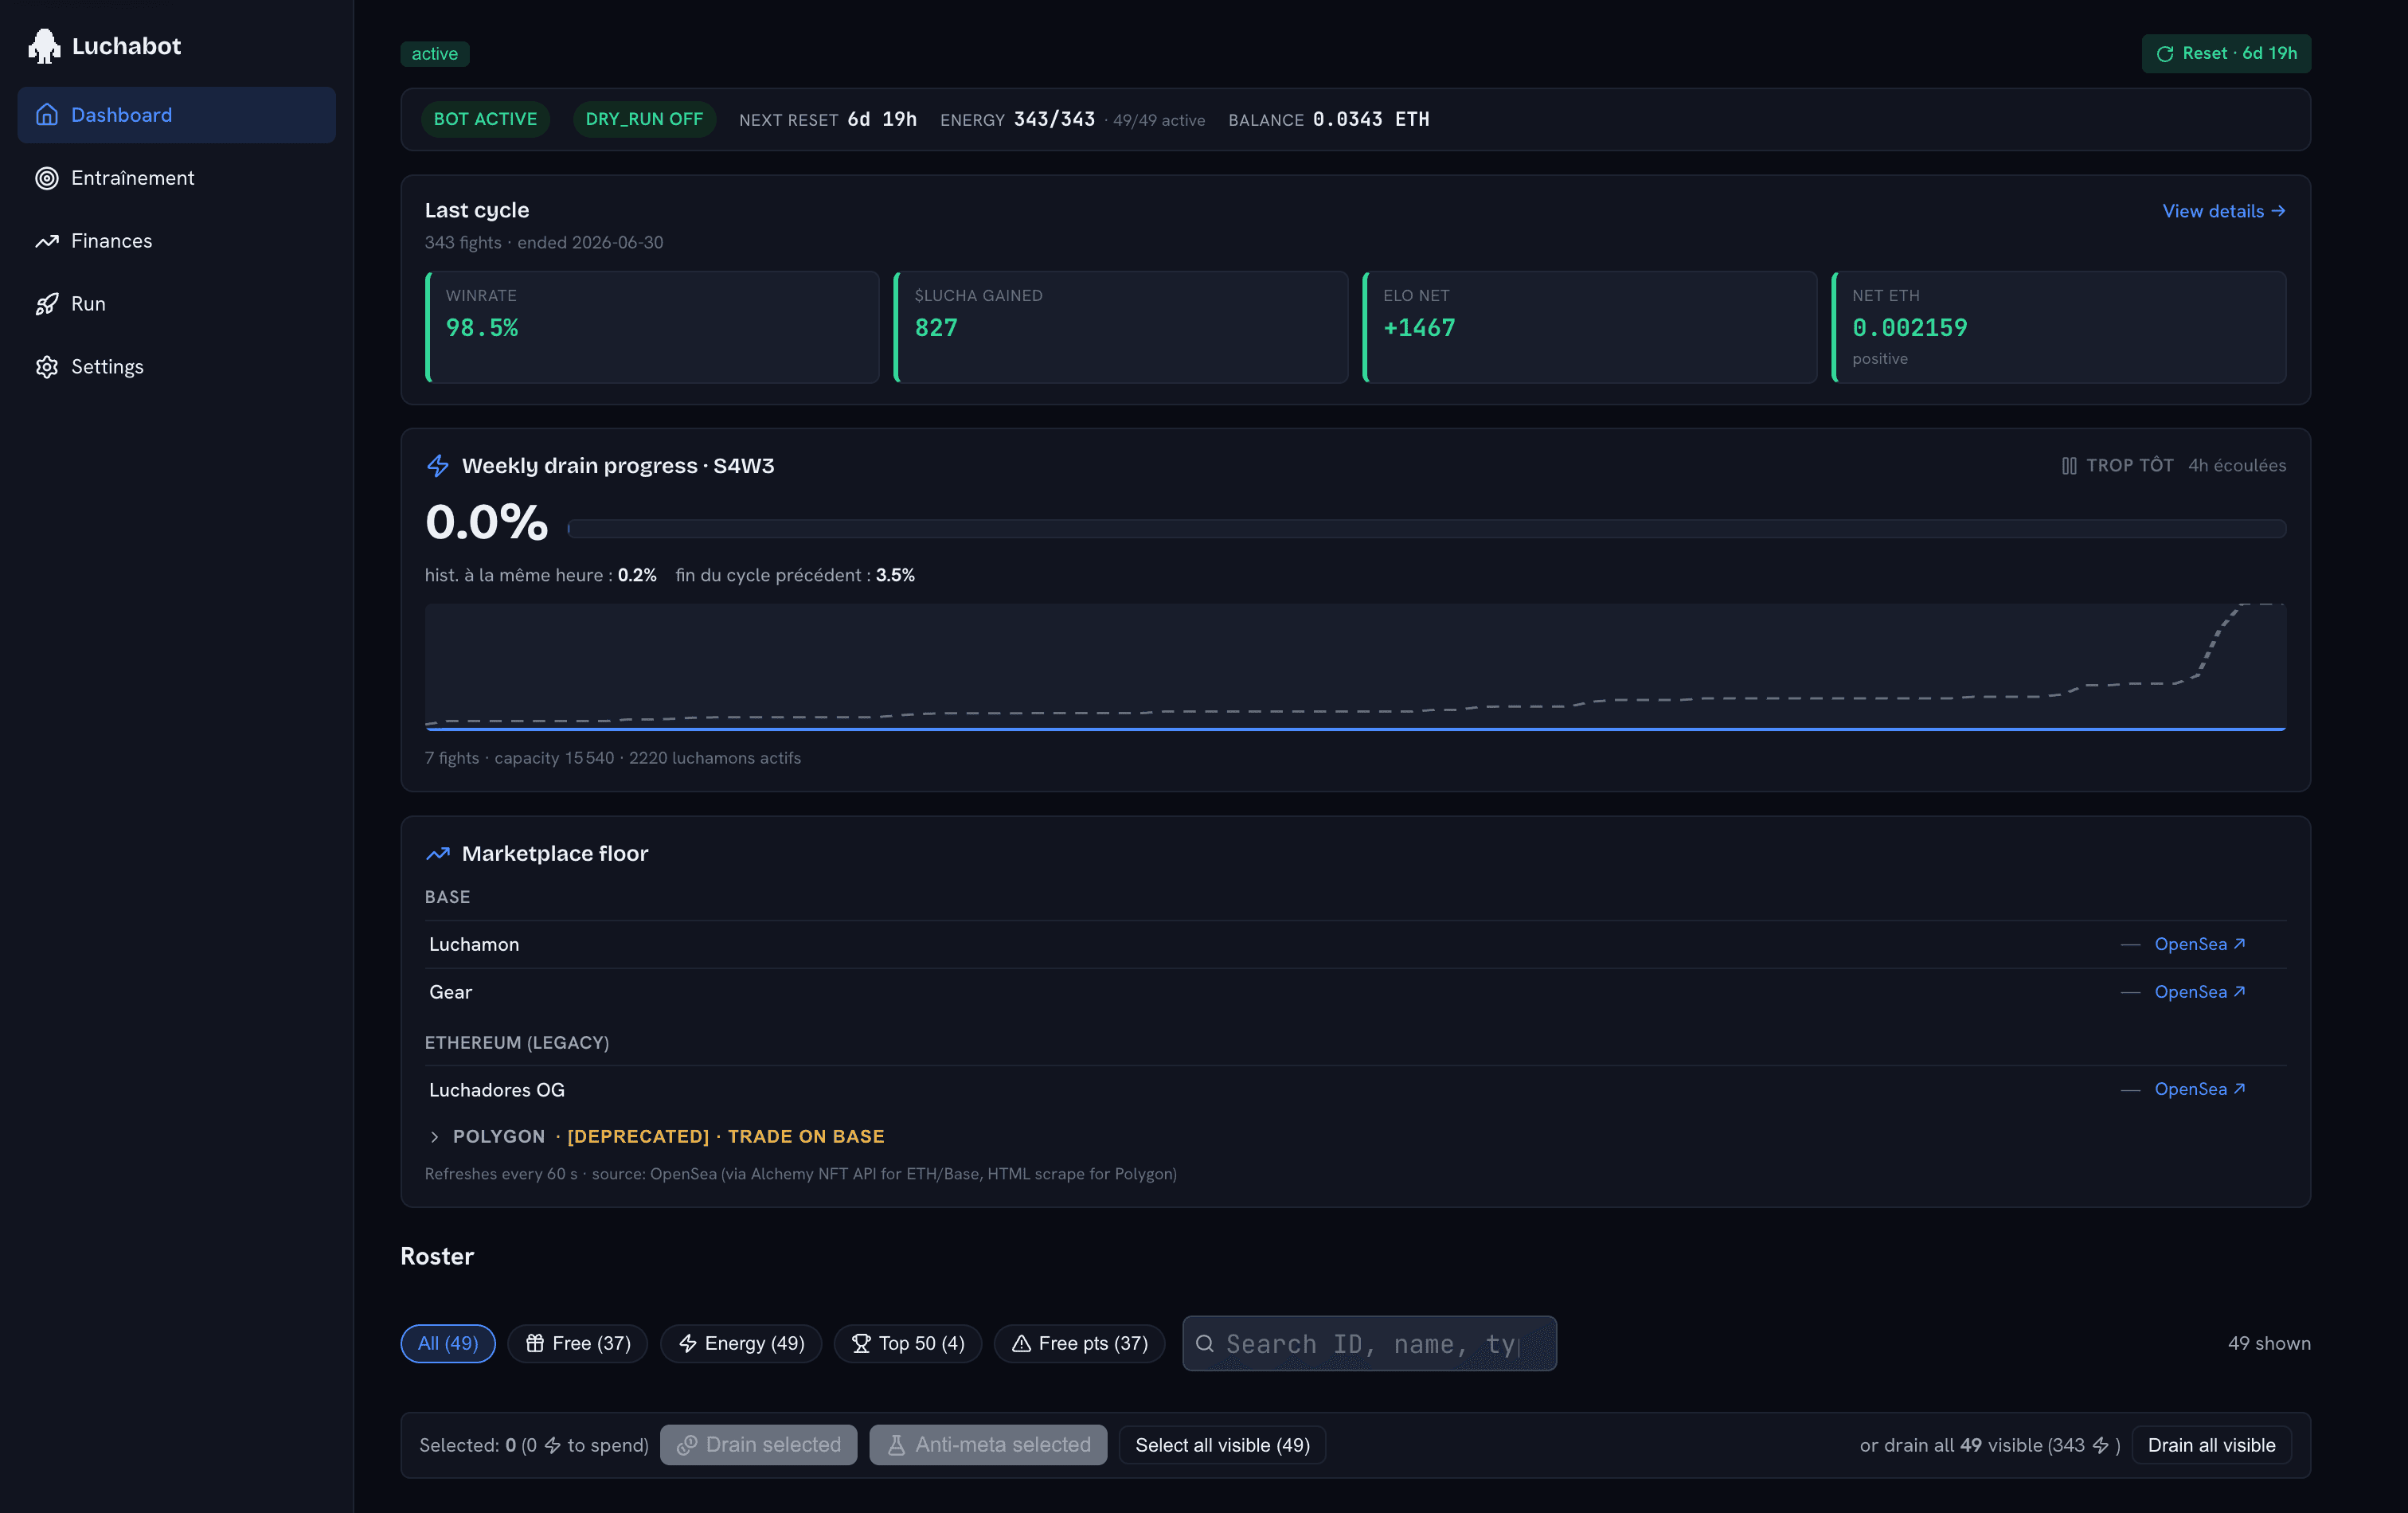This screenshot has height=1513, width=2408.
Task: Filter roster by Free pts (37)
Action: click(x=1079, y=1343)
